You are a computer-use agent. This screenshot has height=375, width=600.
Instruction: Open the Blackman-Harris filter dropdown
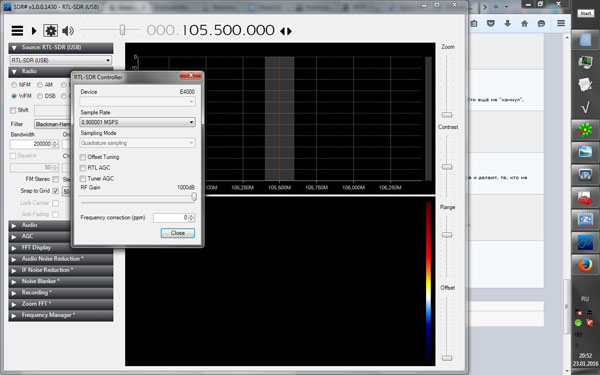click(x=52, y=124)
